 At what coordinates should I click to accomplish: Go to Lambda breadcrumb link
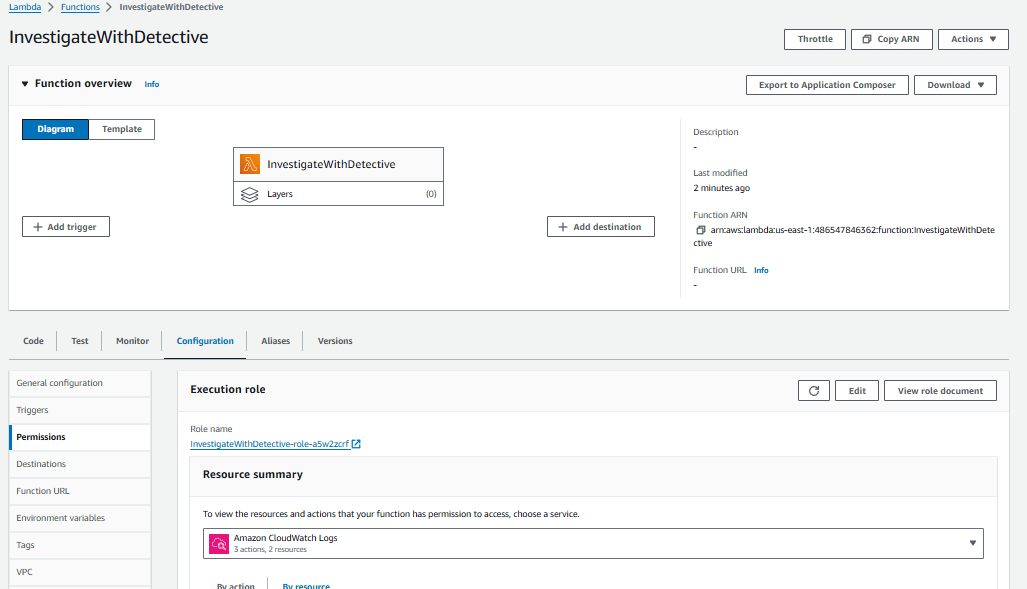tap(25, 7)
